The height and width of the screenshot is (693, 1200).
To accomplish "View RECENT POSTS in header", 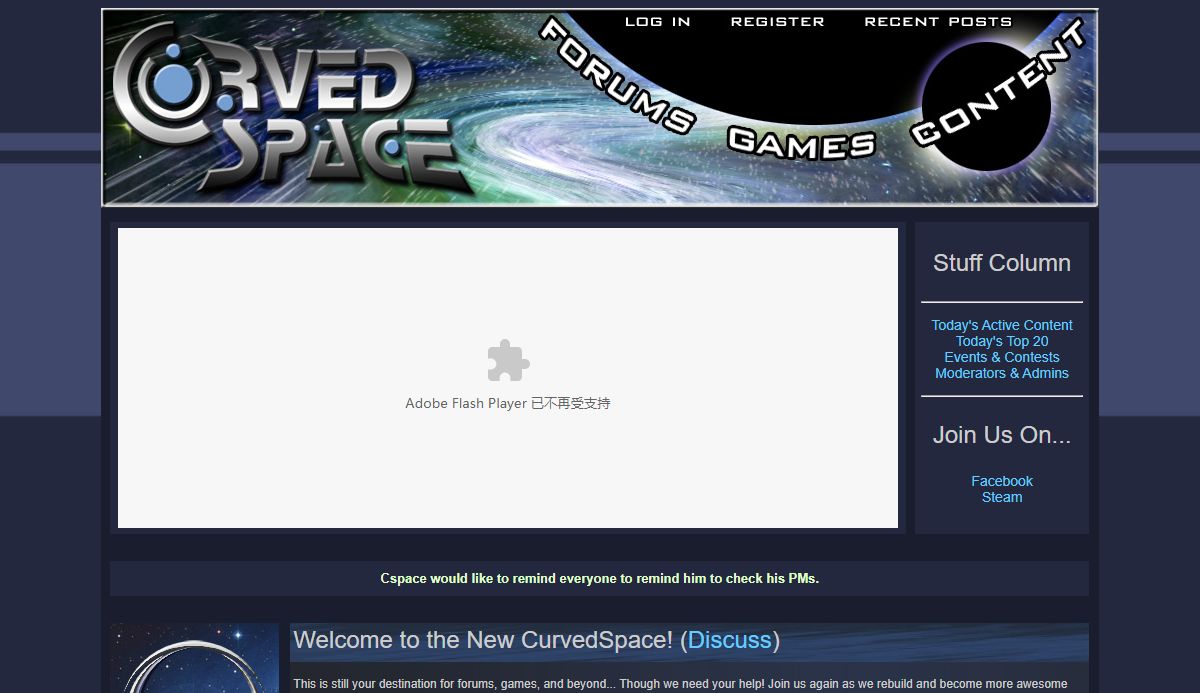I will click(938, 21).
